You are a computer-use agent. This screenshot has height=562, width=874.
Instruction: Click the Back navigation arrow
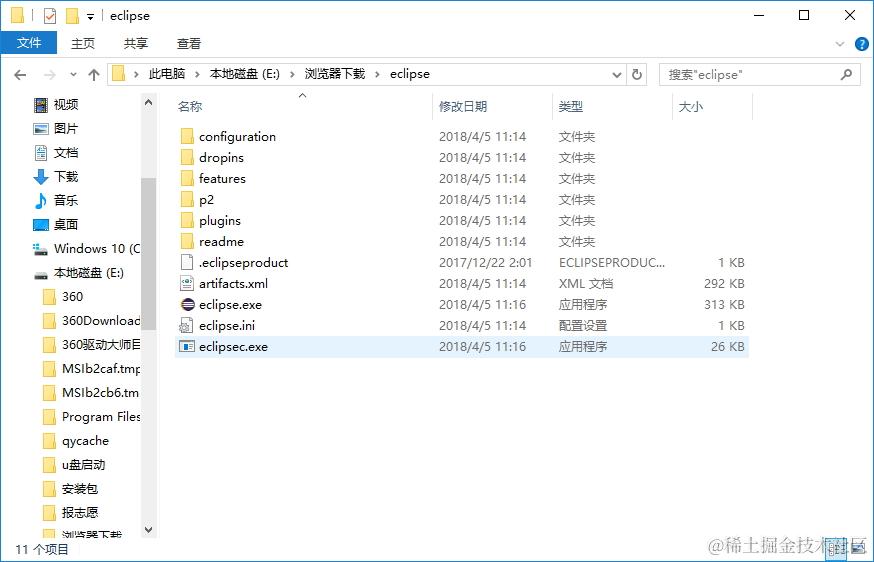pyautogui.click(x=20, y=74)
